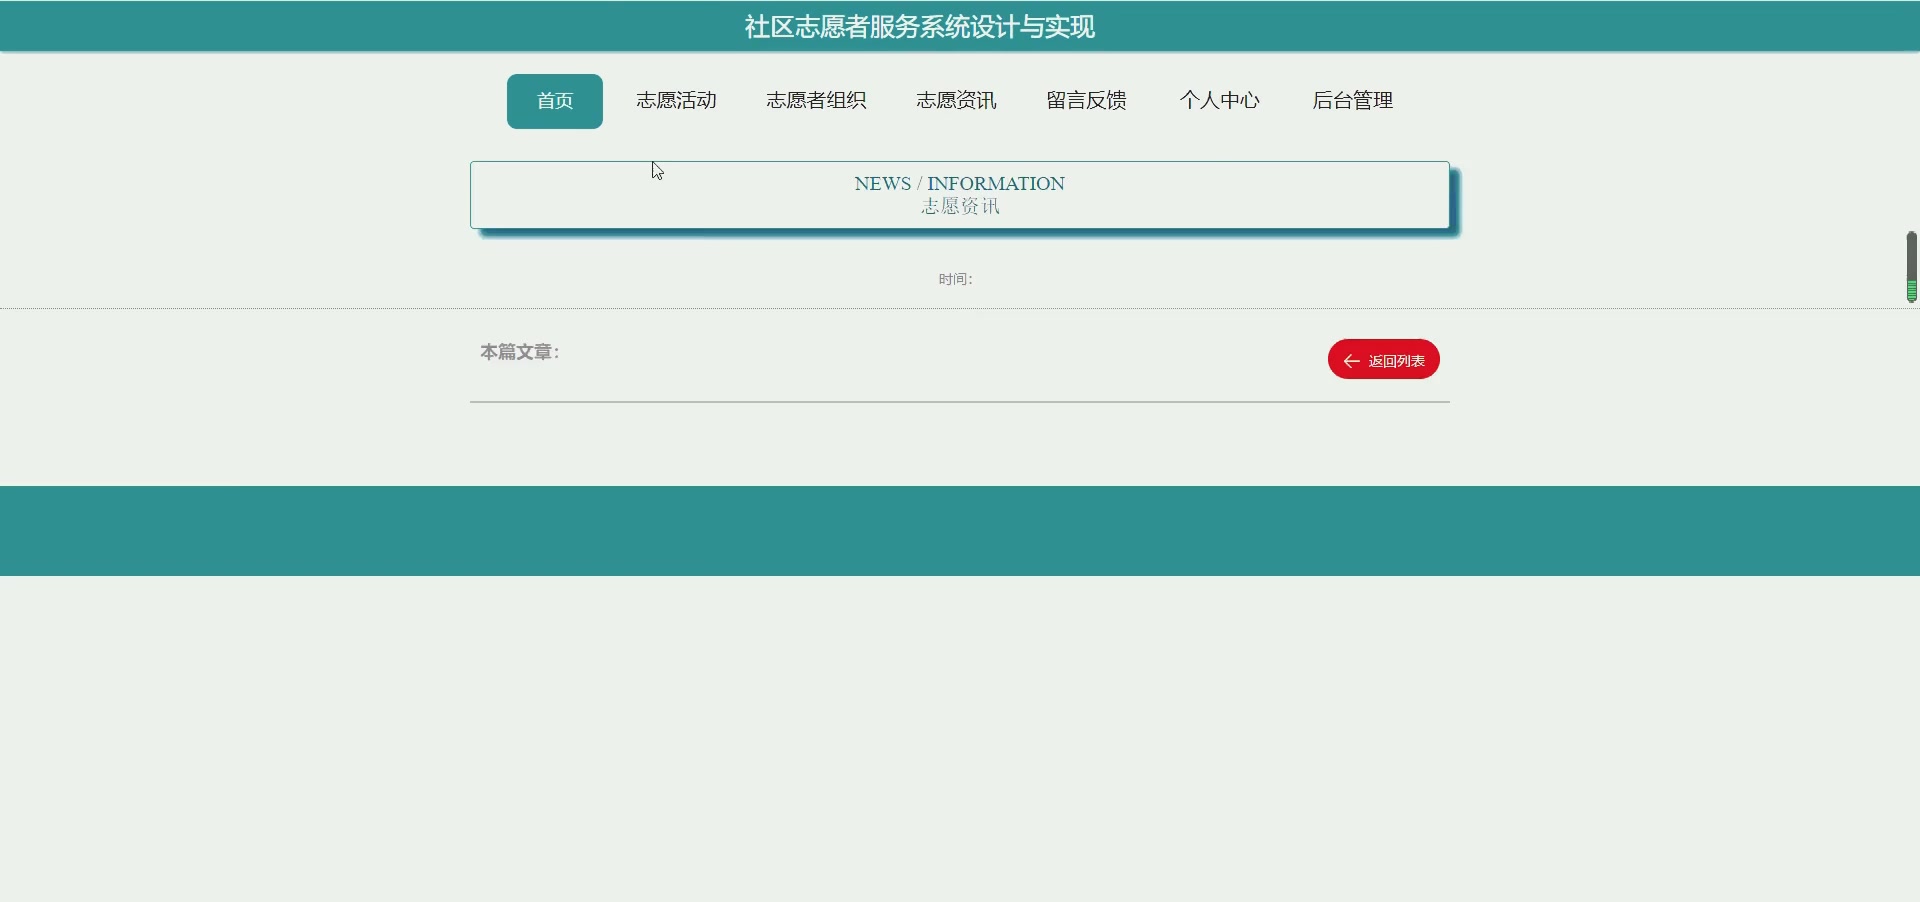Open 后台管理 in the navigation bar
Image resolution: width=1920 pixels, height=902 pixels.
coord(1353,101)
